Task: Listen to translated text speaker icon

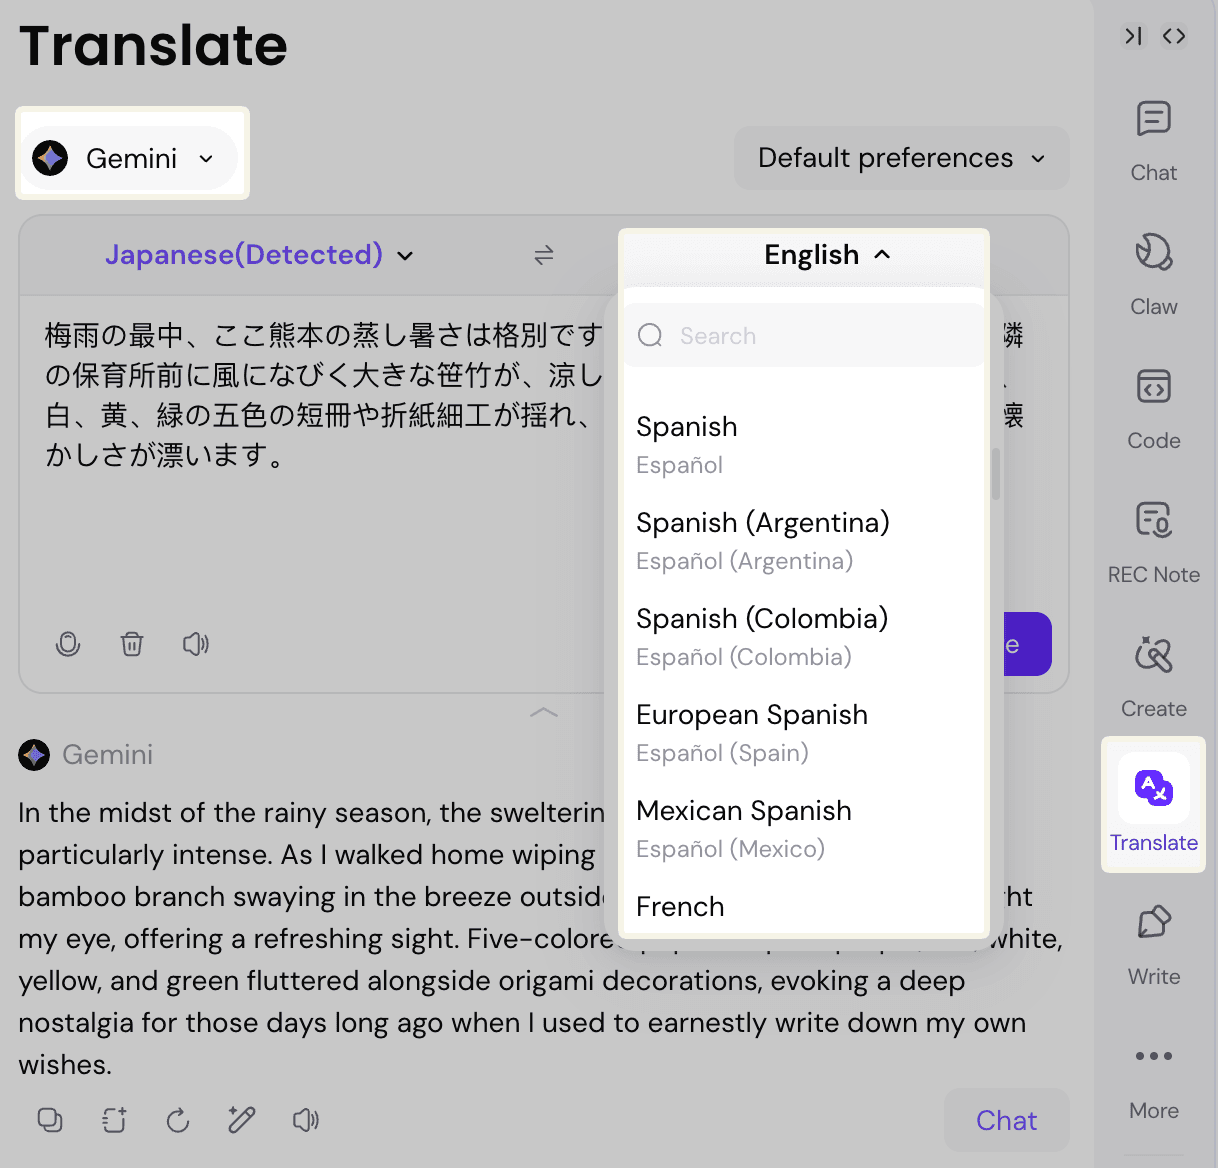Action: coord(306,1120)
